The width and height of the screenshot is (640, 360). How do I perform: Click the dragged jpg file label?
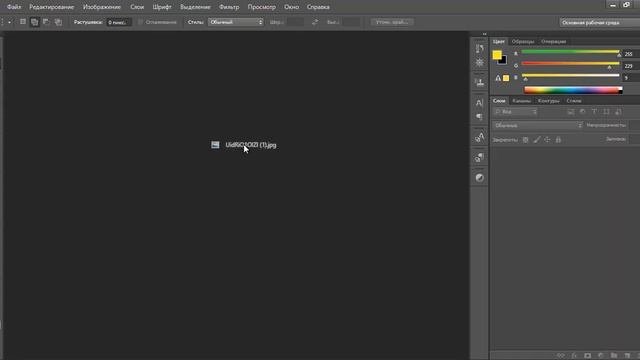pyautogui.click(x=251, y=145)
